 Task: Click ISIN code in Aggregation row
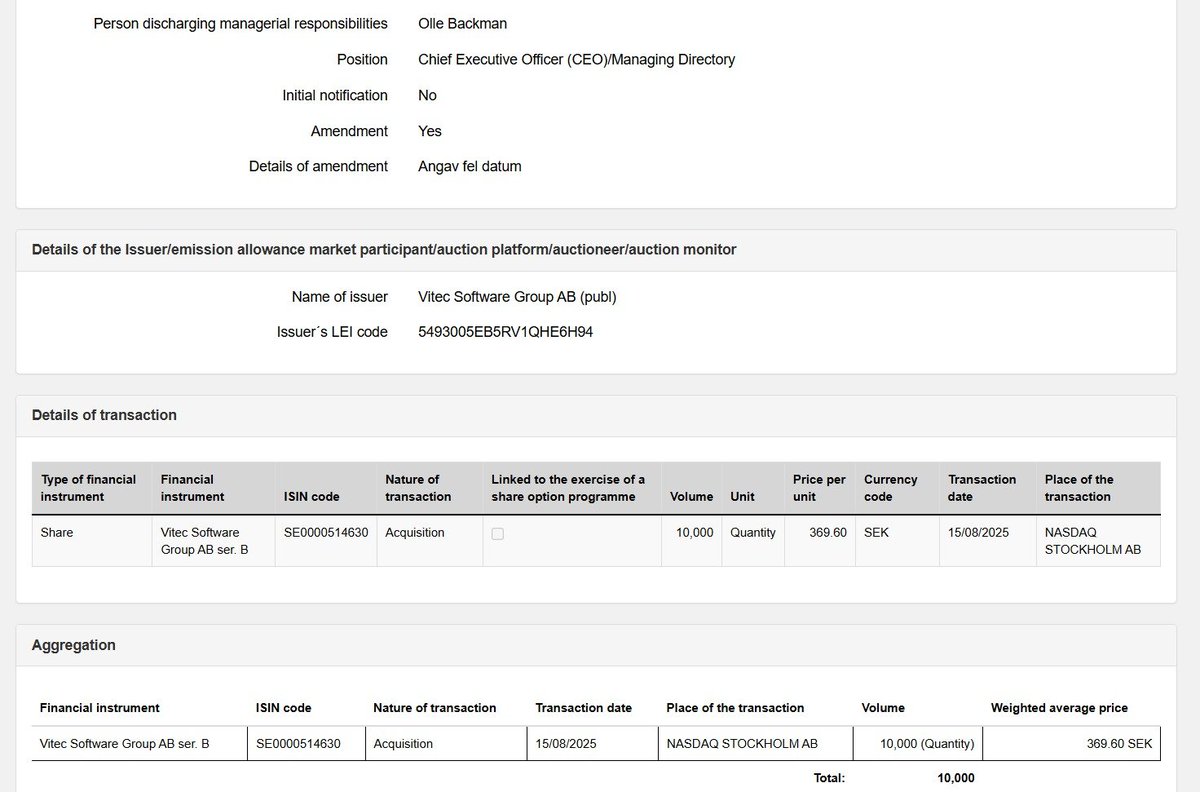click(x=298, y=744)
